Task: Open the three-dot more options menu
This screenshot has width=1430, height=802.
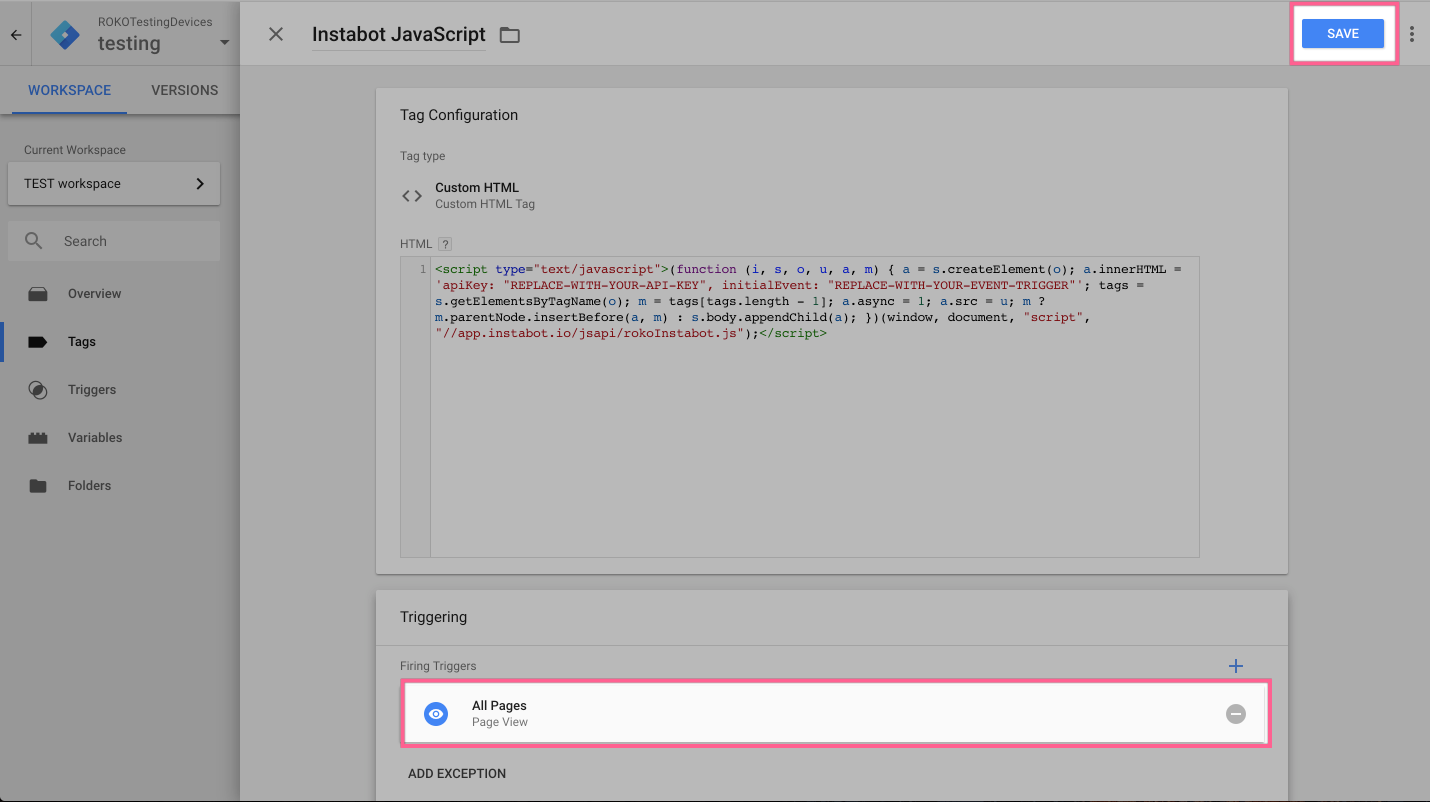Action: 1412,34
